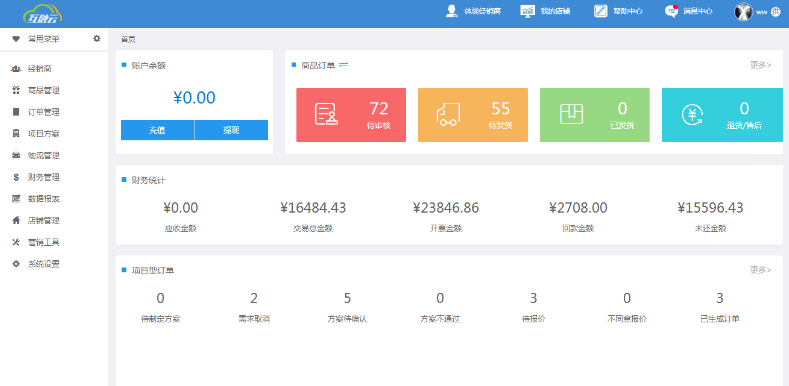Screen dimensions: 789x386
Task: Click the ¥2708.00 回款金额 amount
Action: [x=578, y=207]
